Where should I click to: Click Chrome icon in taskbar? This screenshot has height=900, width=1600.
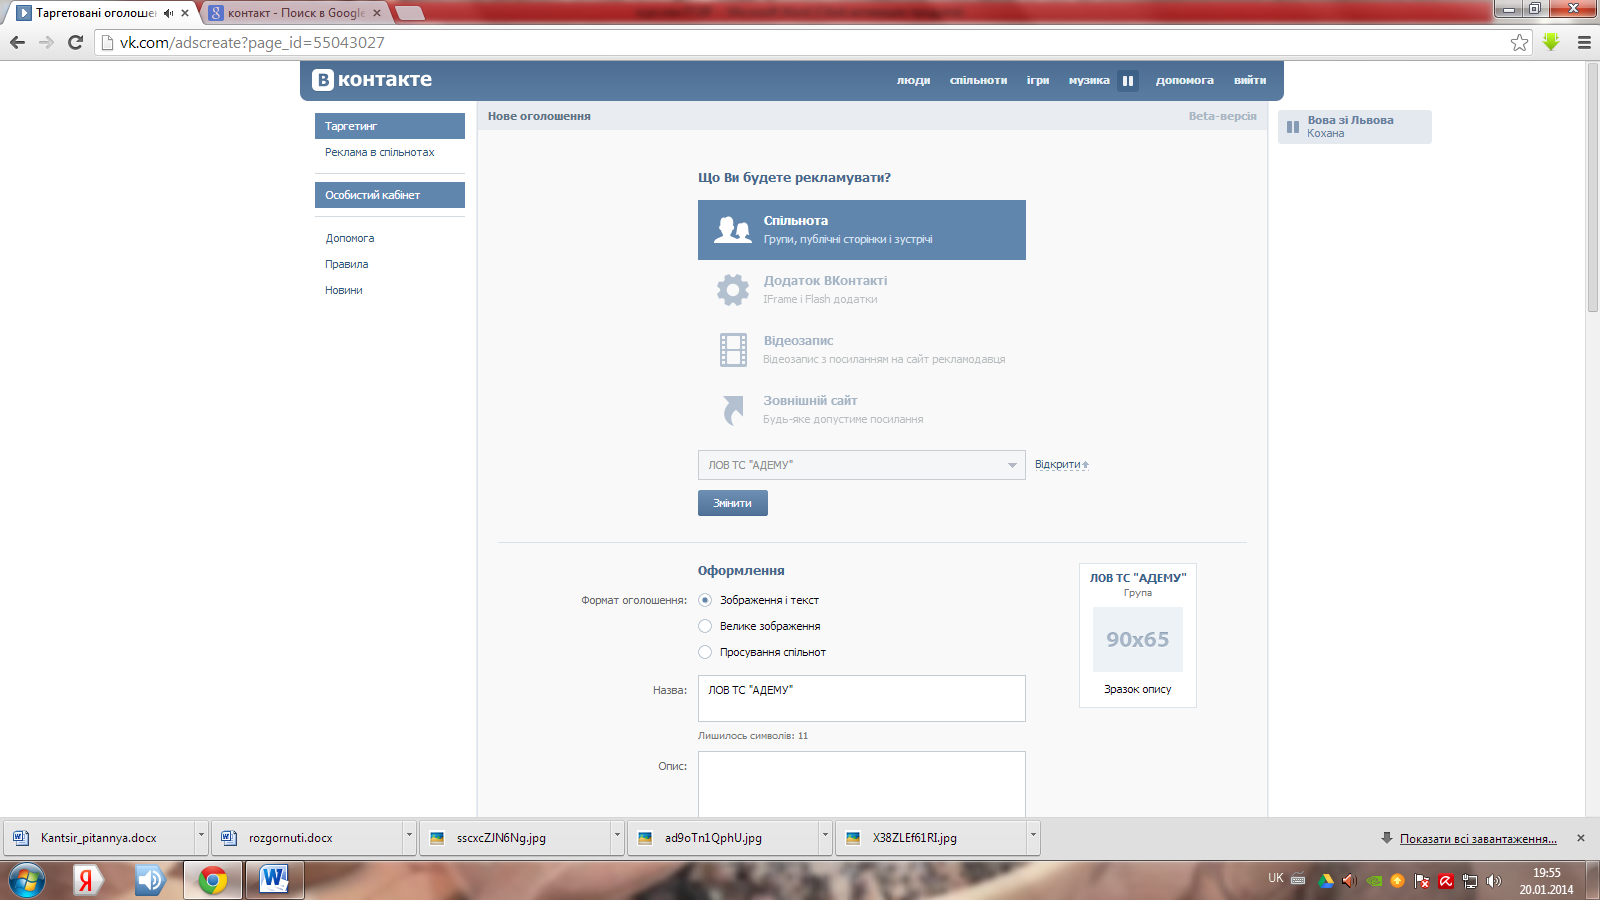212,881
